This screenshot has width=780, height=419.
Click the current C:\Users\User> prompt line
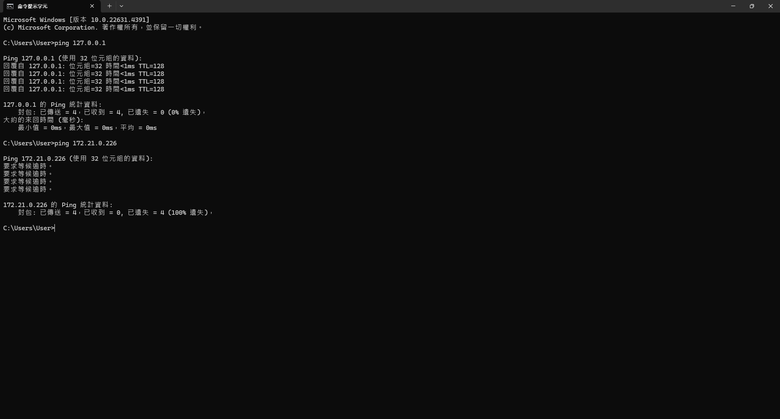click(x=29, y=228)
